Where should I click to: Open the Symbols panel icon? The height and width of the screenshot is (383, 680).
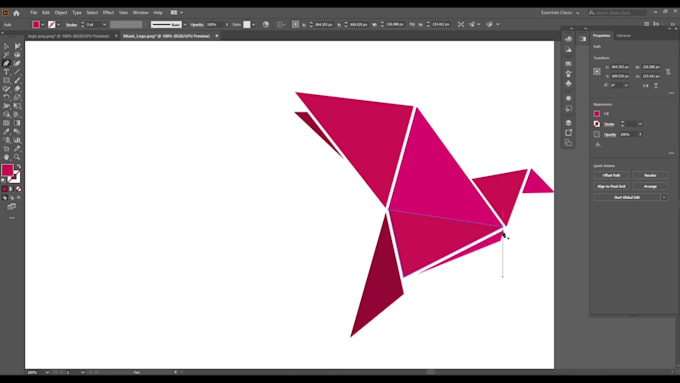[569, 83]
